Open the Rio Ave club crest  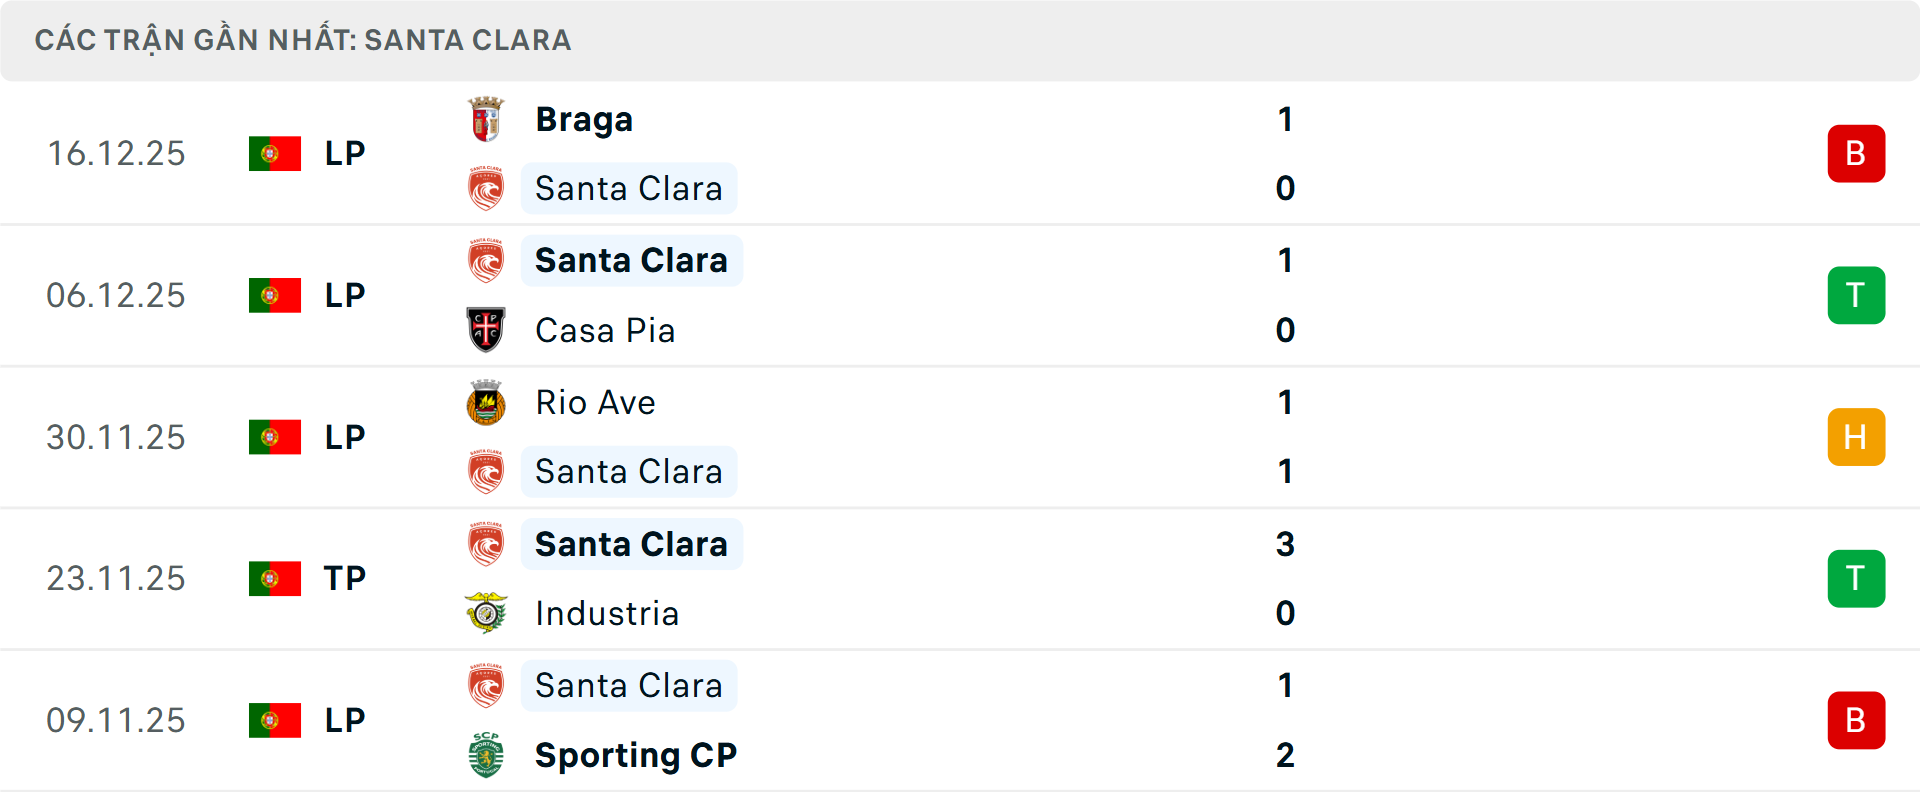click(487, 402)
